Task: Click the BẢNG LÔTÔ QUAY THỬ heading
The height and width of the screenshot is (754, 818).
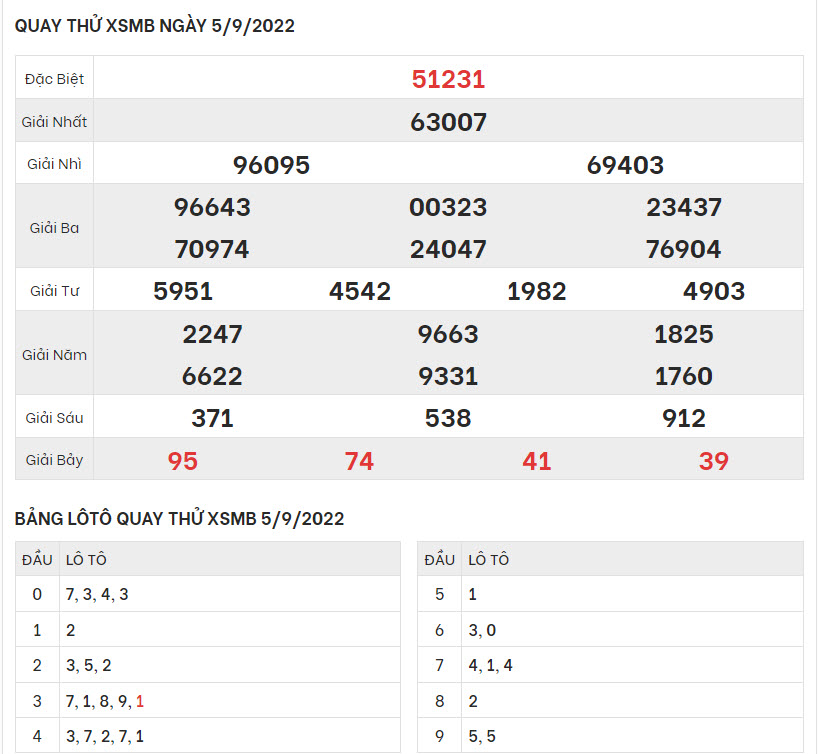Action: [x=180, y=518]
